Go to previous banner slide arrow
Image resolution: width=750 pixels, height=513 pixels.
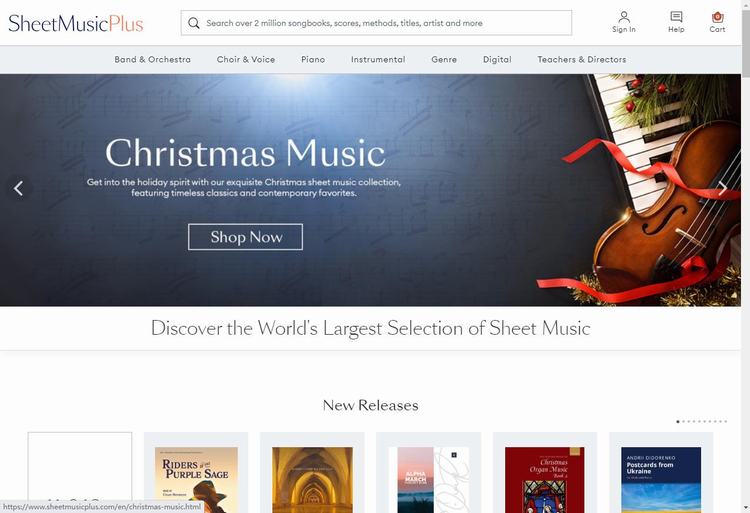(x=18, y=188)
